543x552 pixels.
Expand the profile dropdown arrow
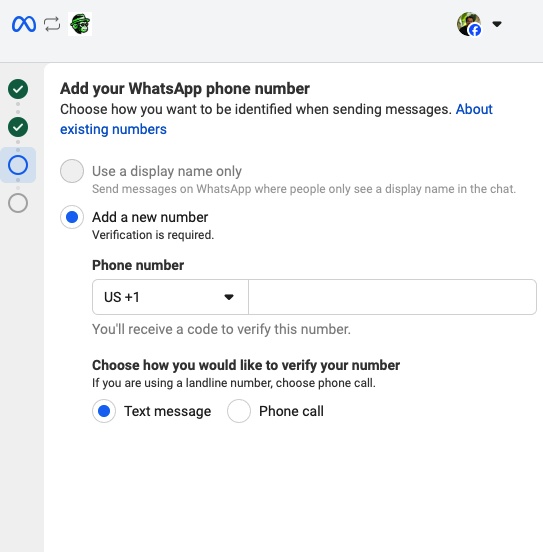[x=497, y=24]
